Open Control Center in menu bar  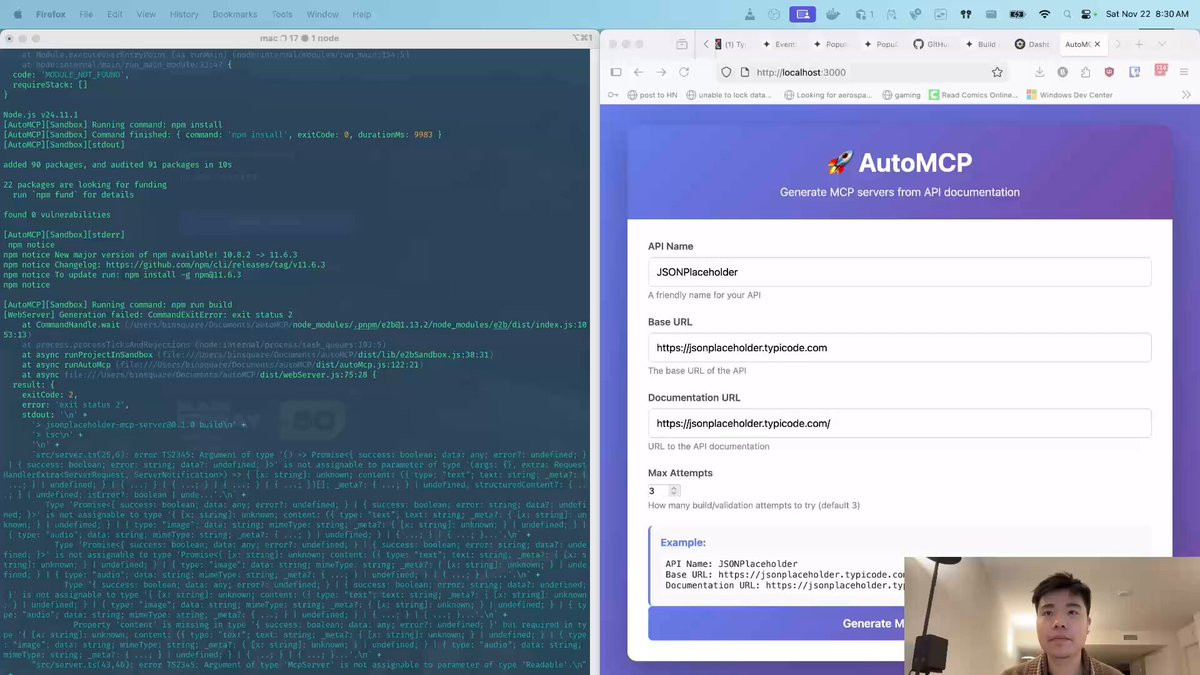1087,14
